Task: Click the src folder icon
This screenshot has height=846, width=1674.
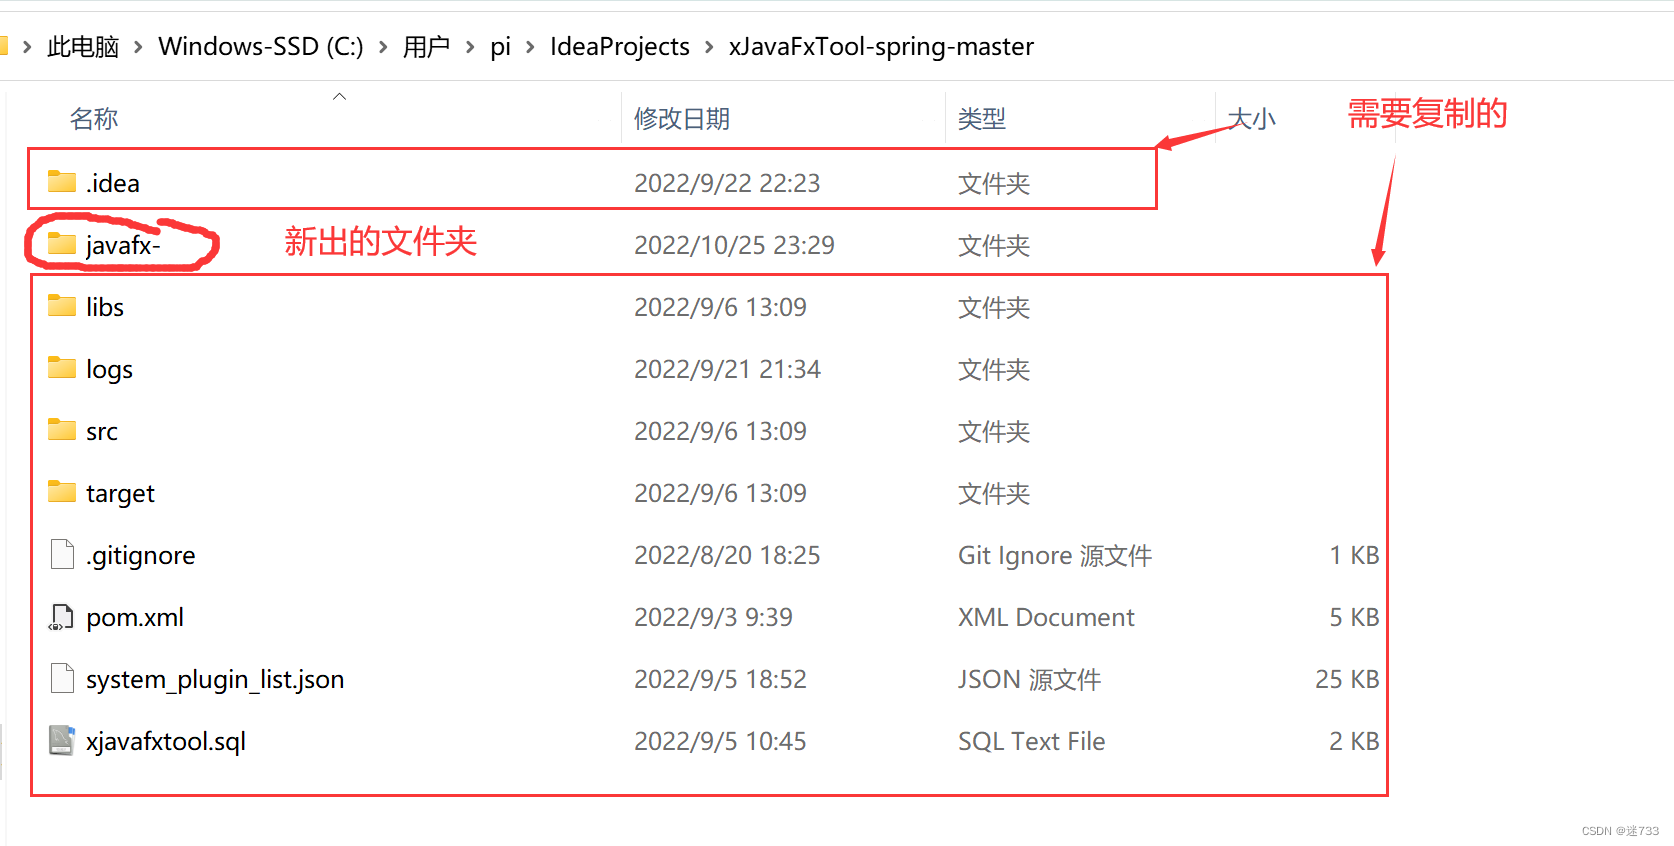Action: [62, 430]
